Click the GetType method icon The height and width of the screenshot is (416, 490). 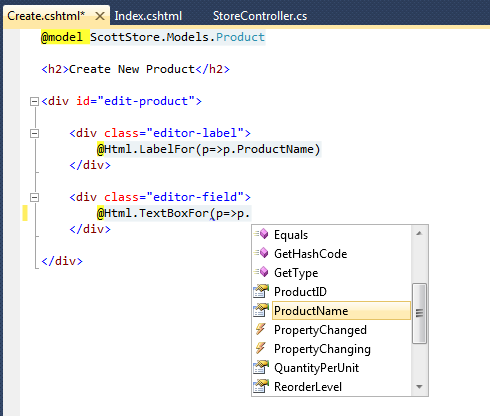pos(261,272)
